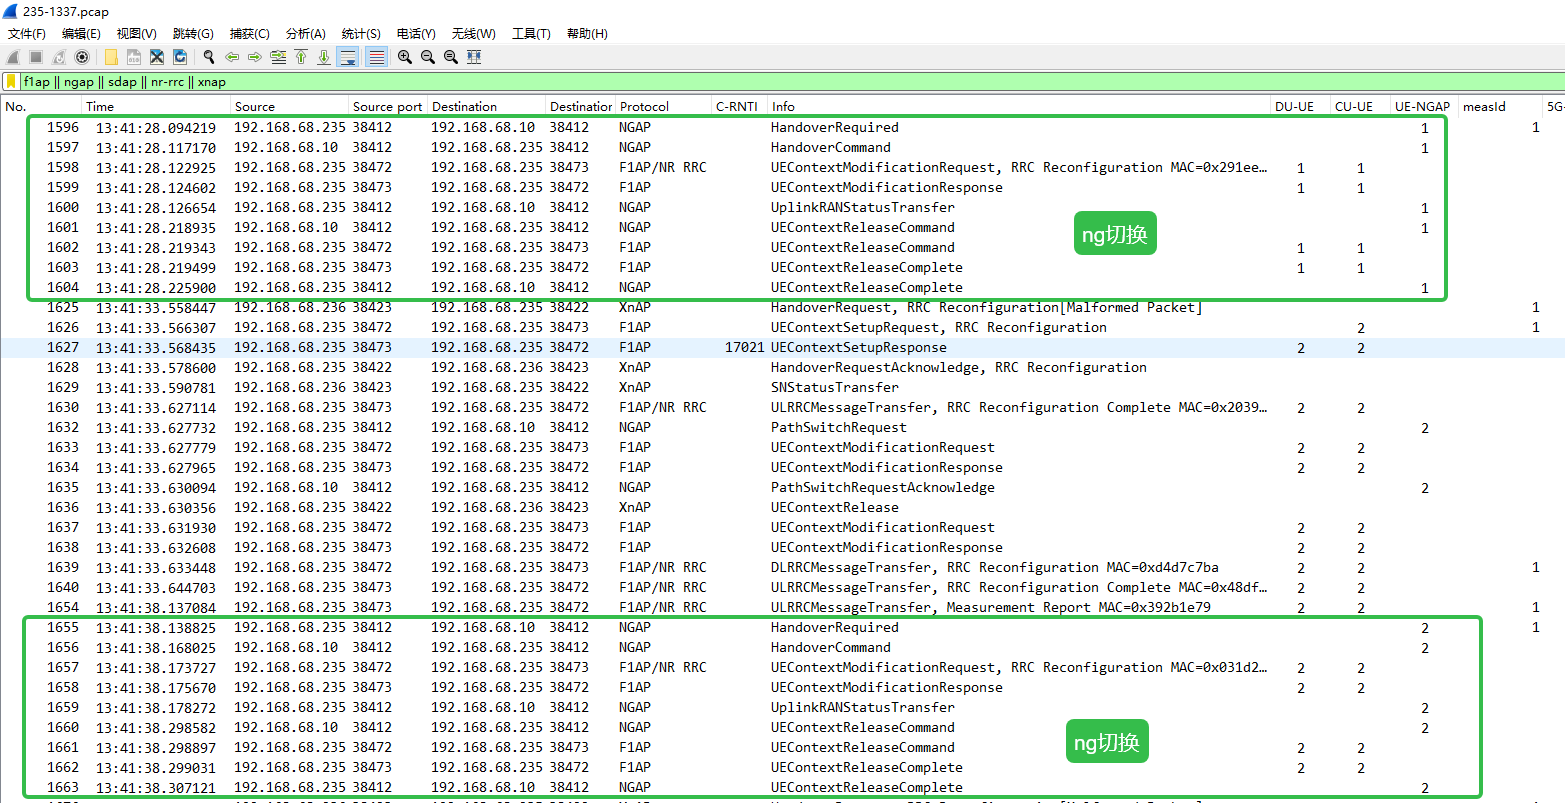
Task: Select packet 1663 UEContextReleaseComplete
Action: click(x=782, y=787)
